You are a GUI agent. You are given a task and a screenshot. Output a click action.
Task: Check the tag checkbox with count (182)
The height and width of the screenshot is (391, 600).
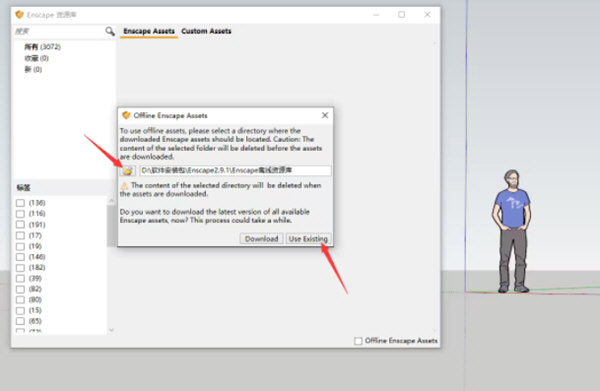(x=20, y=267)
